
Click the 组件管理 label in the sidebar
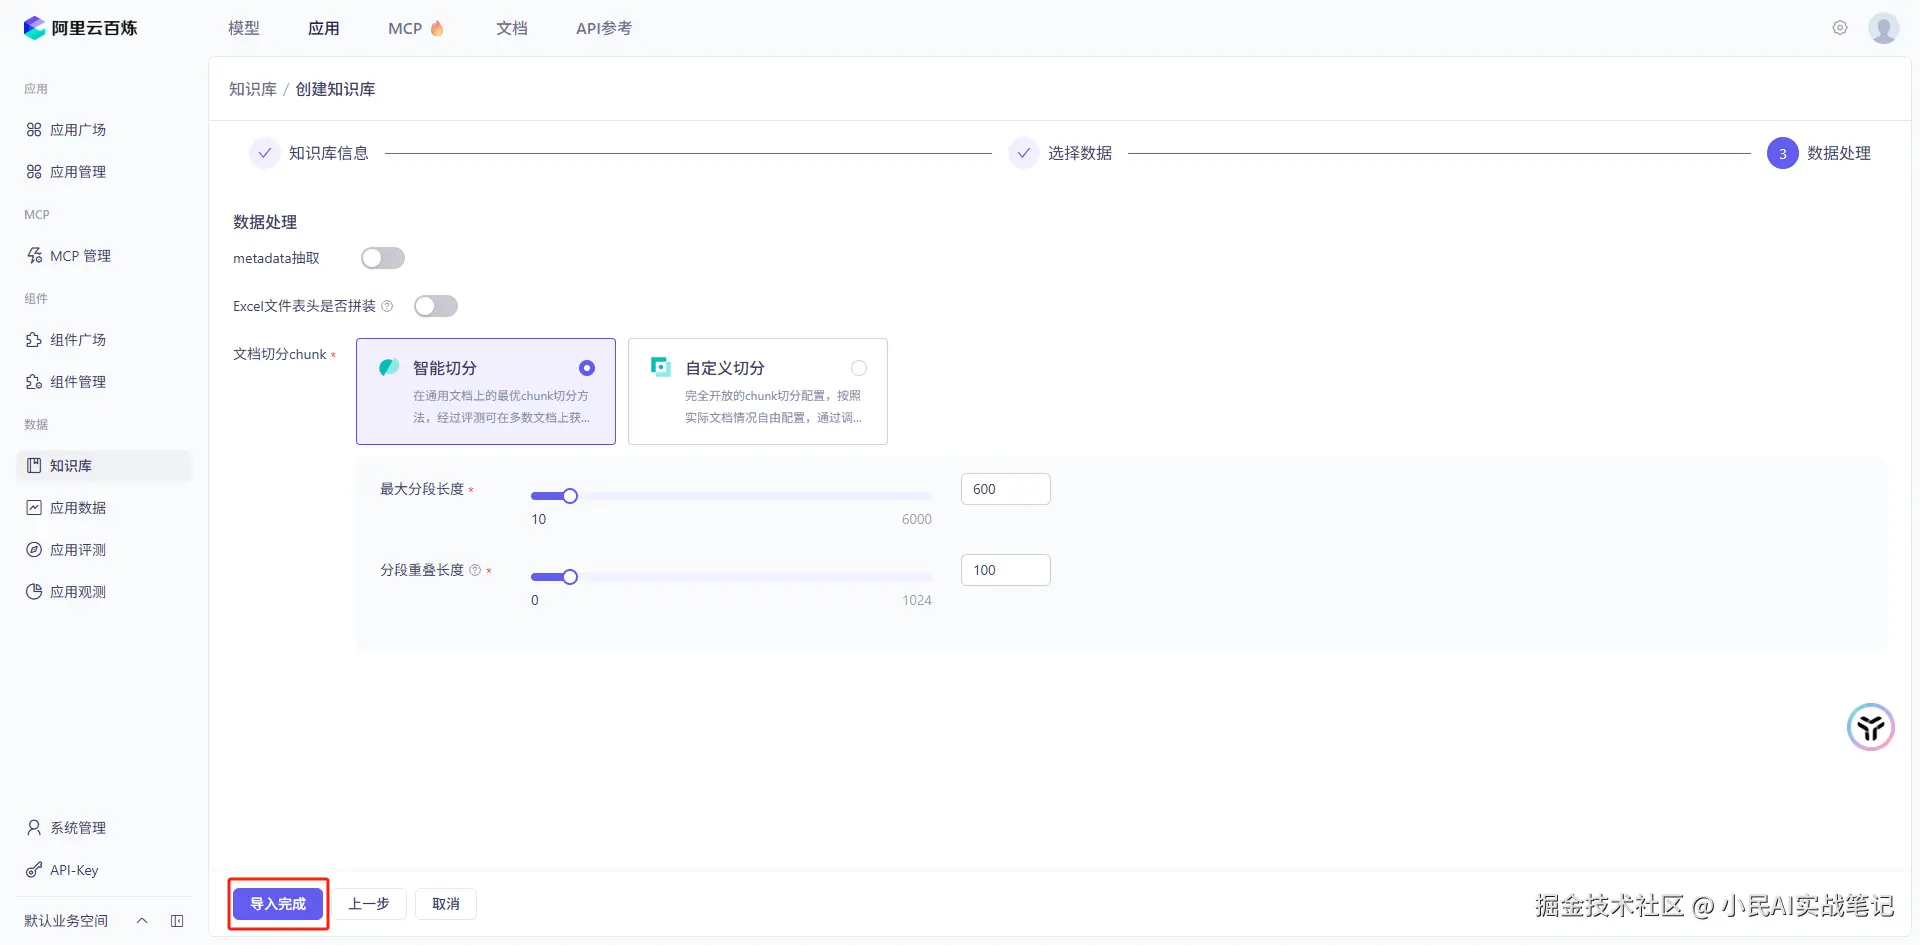tap(78, 382)
